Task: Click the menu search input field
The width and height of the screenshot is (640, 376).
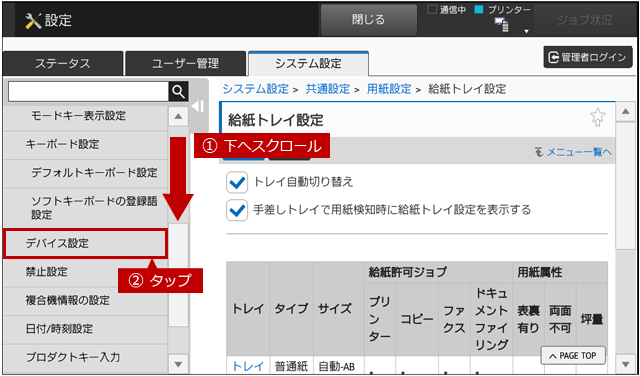Action: coord(88,92)
